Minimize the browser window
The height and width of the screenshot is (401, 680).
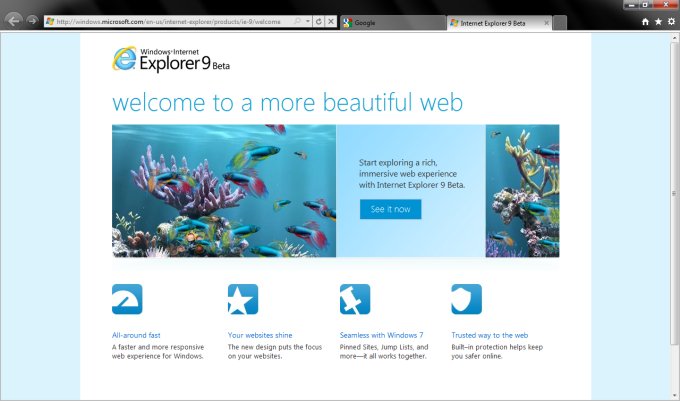(632, 5)
